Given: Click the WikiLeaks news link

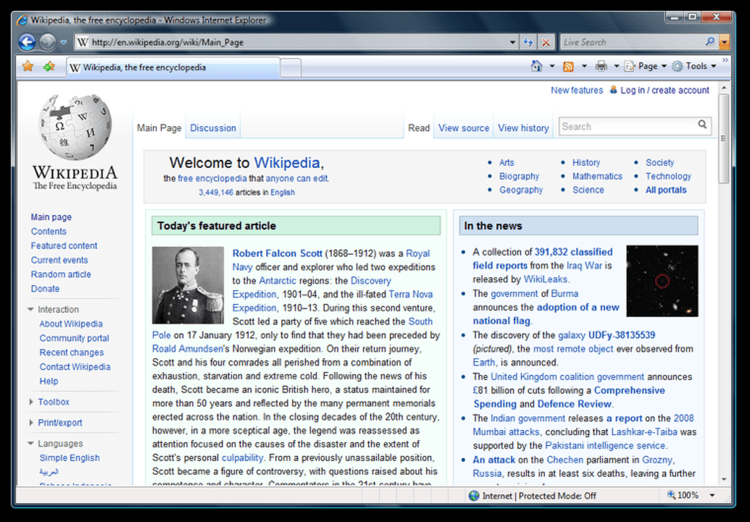Looking at the screenshot, I should coord(545,279).
